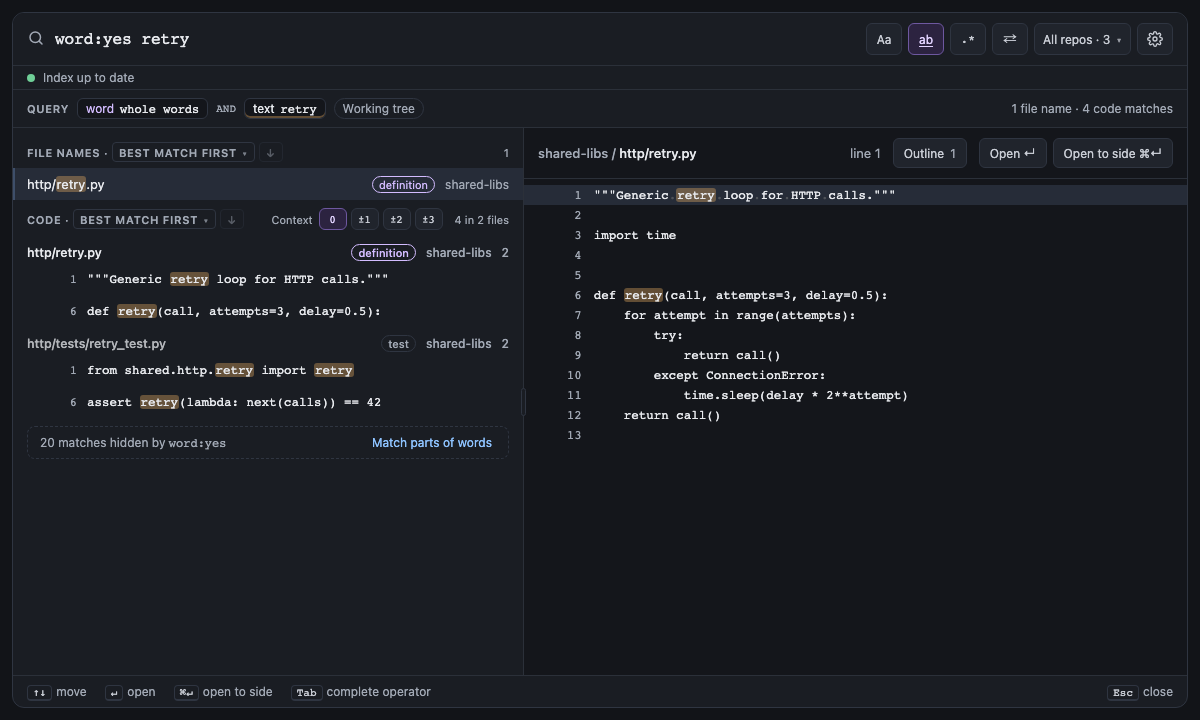
Task: Click the pane splitter handle
Action: 523,402
